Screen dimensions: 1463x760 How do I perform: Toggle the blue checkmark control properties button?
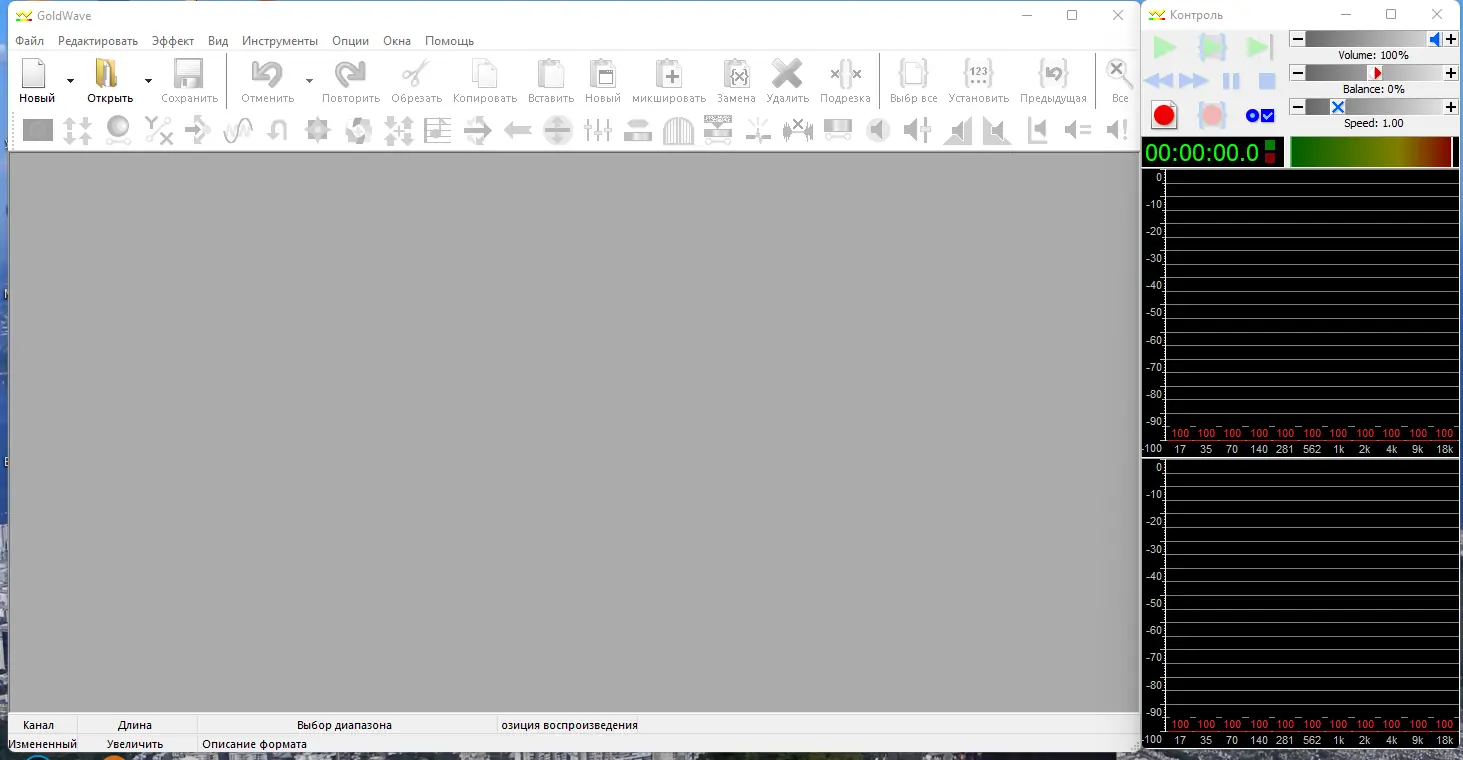[1260, 115]
